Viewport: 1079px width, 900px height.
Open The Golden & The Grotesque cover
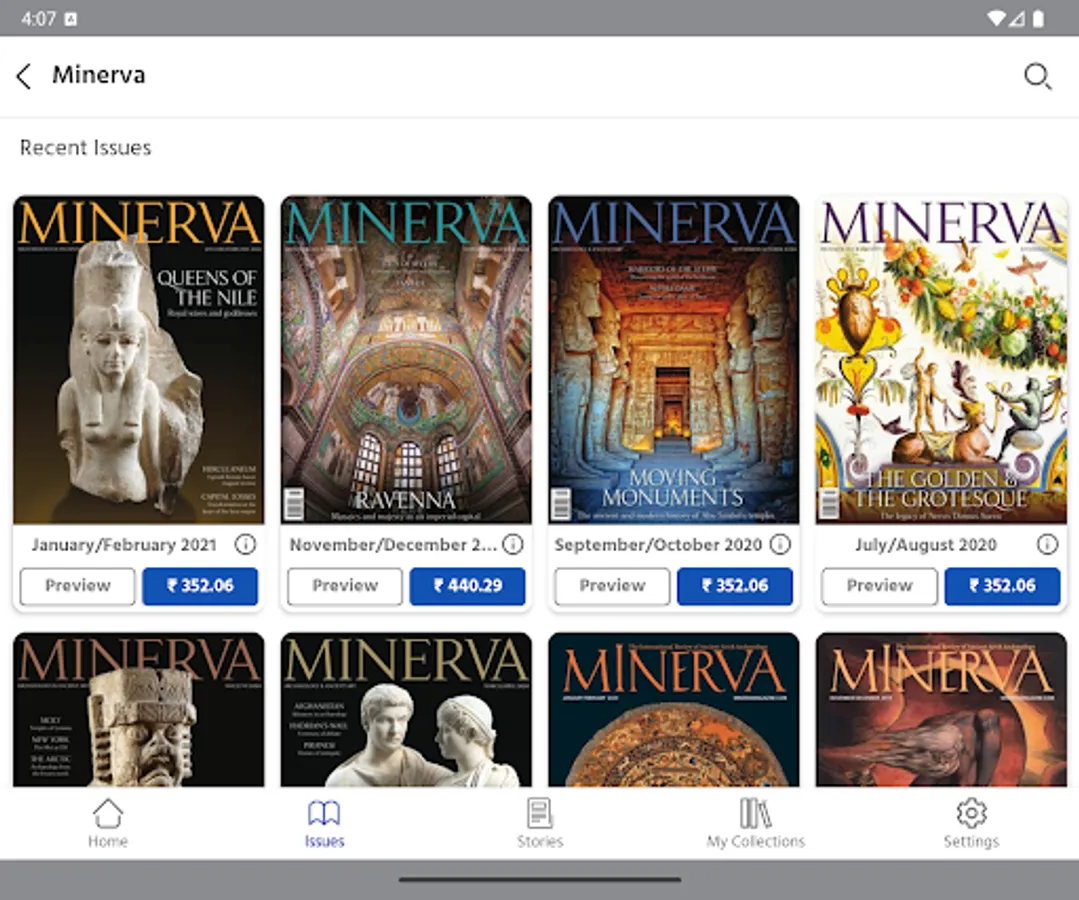941,360
